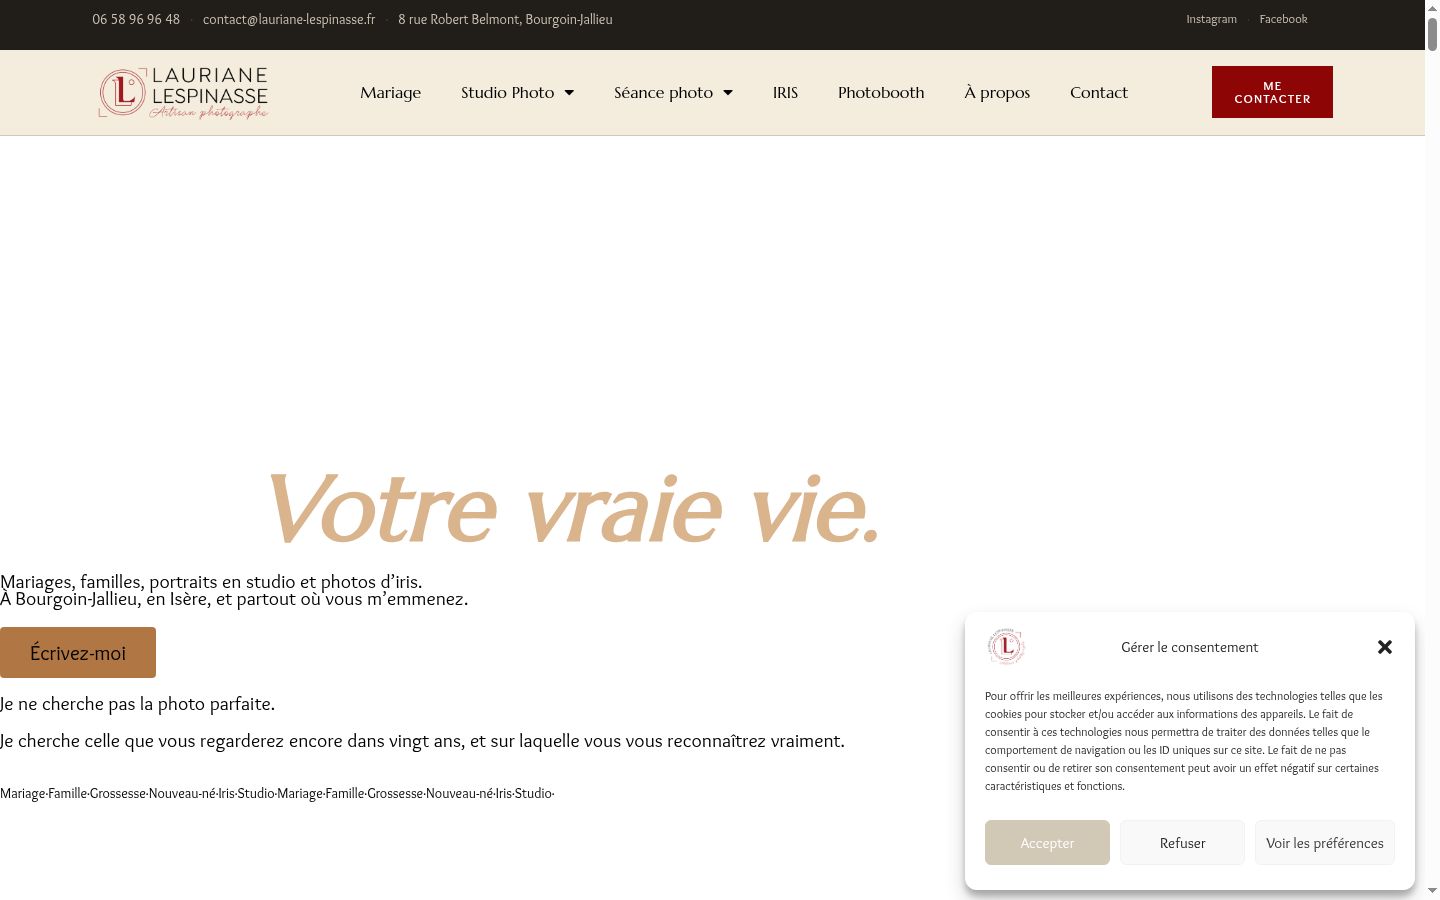The height and width of the screenshot is (900, 1440).
Task: Go to the Photobooth page
Action: click(881, 92)
